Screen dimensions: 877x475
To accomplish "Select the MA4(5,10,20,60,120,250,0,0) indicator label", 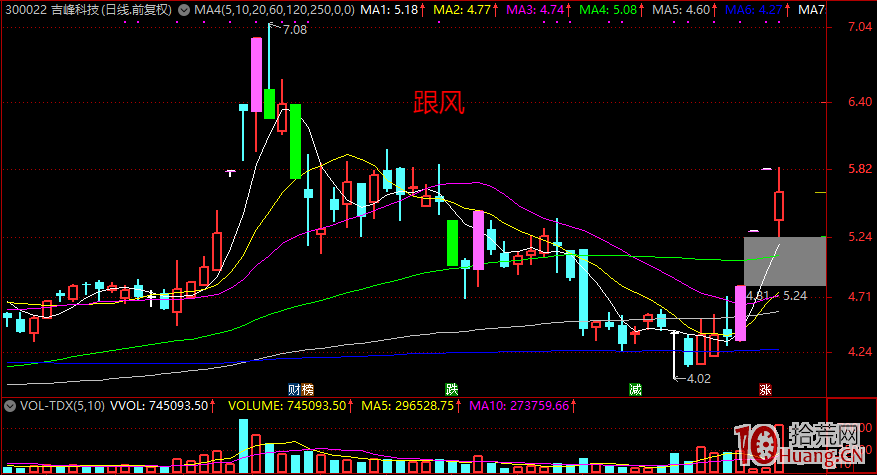I will (274, 10).
